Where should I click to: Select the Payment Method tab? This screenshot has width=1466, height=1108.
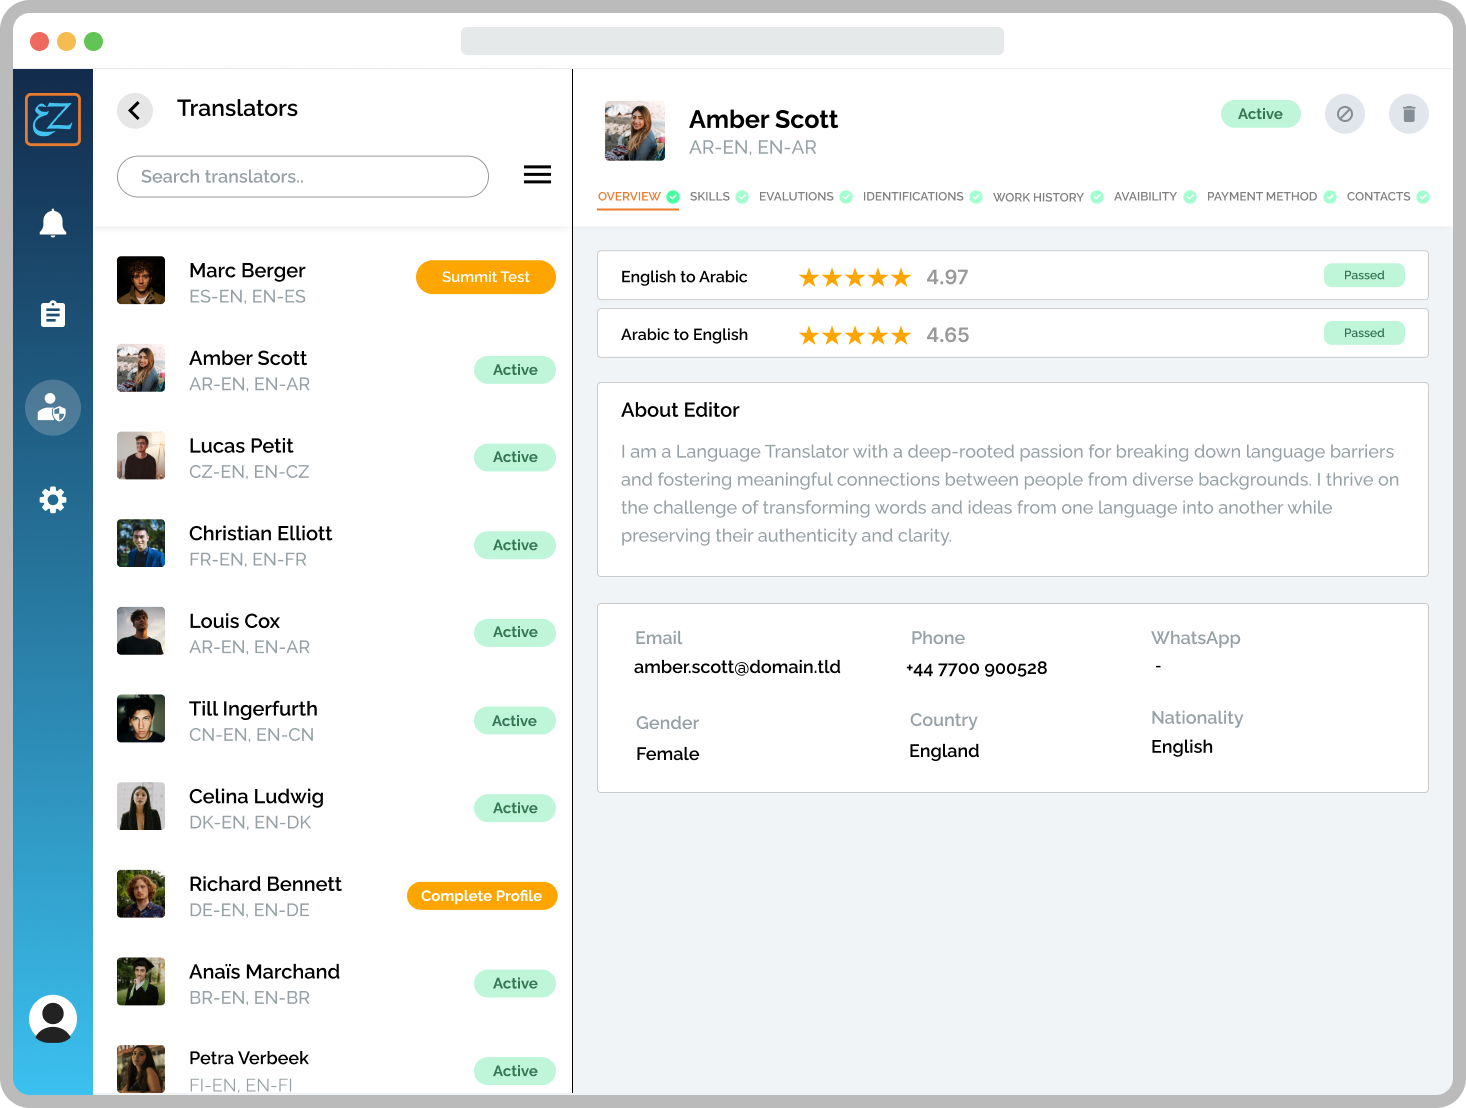pos(1261,197)
